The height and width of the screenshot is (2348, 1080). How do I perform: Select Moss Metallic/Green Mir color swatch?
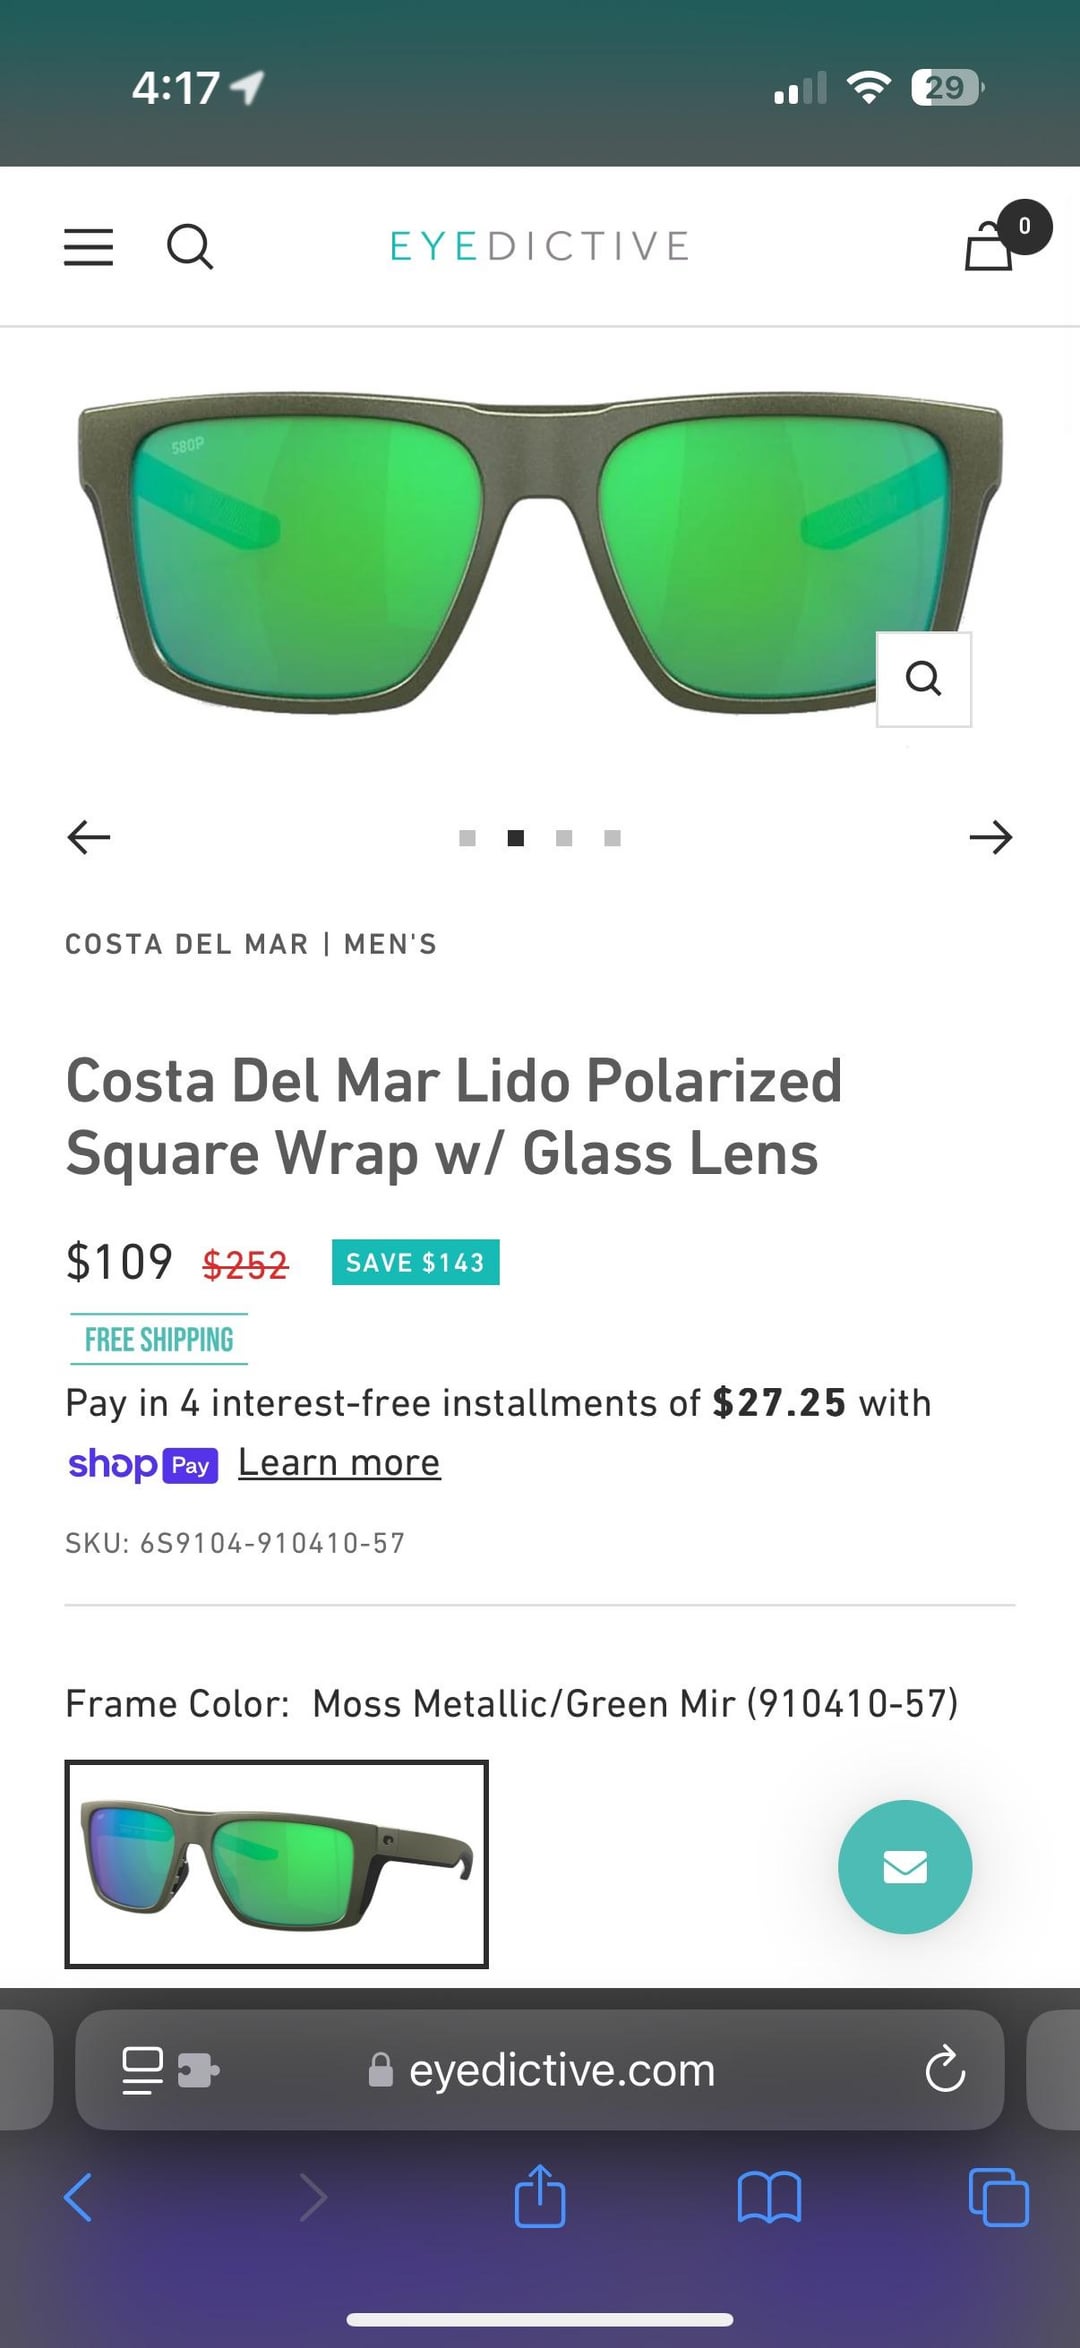pos(276,1864)
